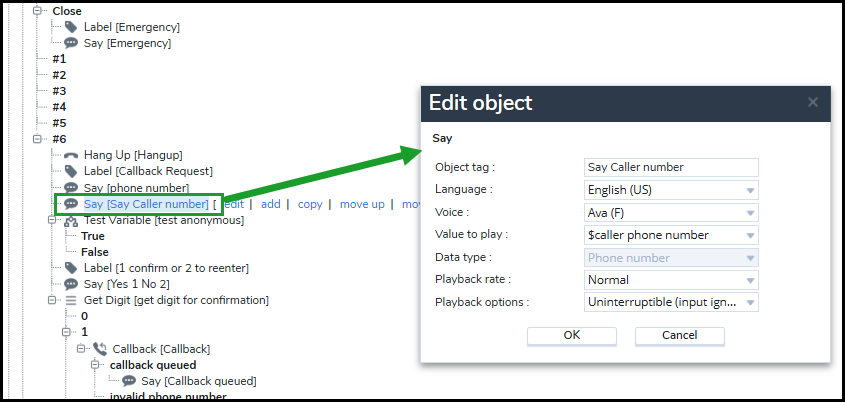The image size is (845, 402).
Task: Click the Hang Up phone icon
Action: click(71, 155)
